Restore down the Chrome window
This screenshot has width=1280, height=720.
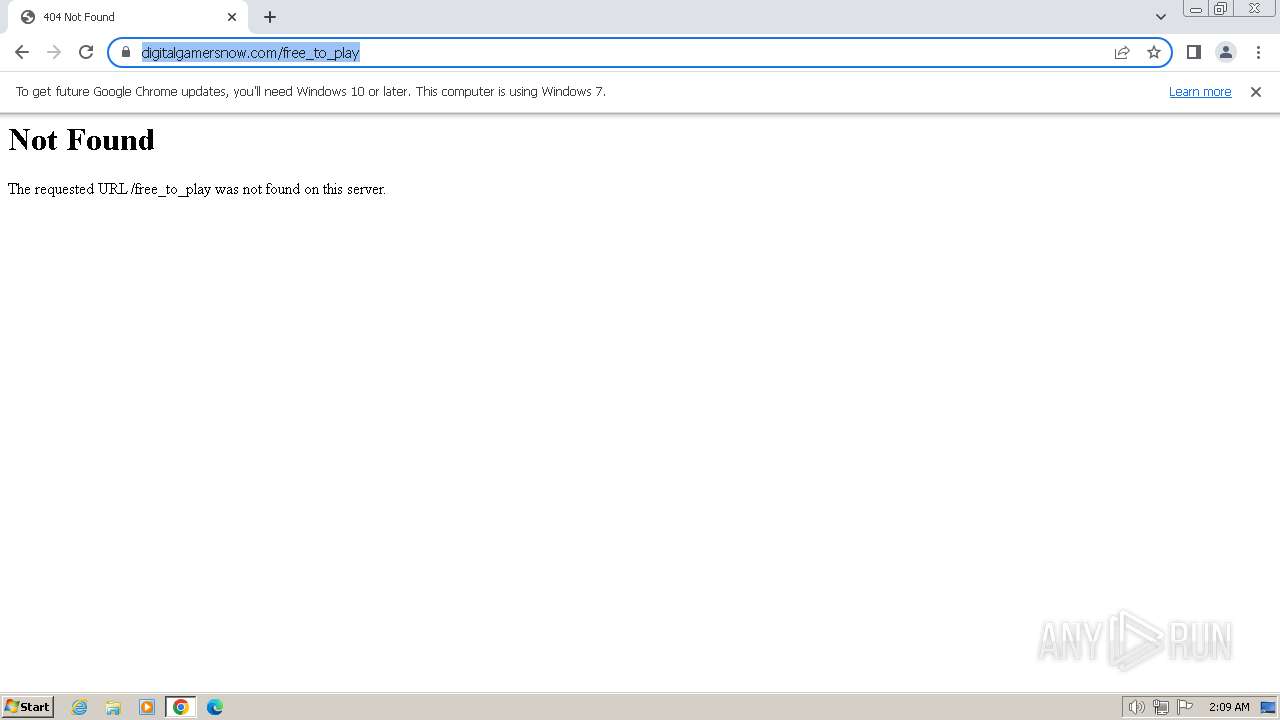click(1221, 9)
